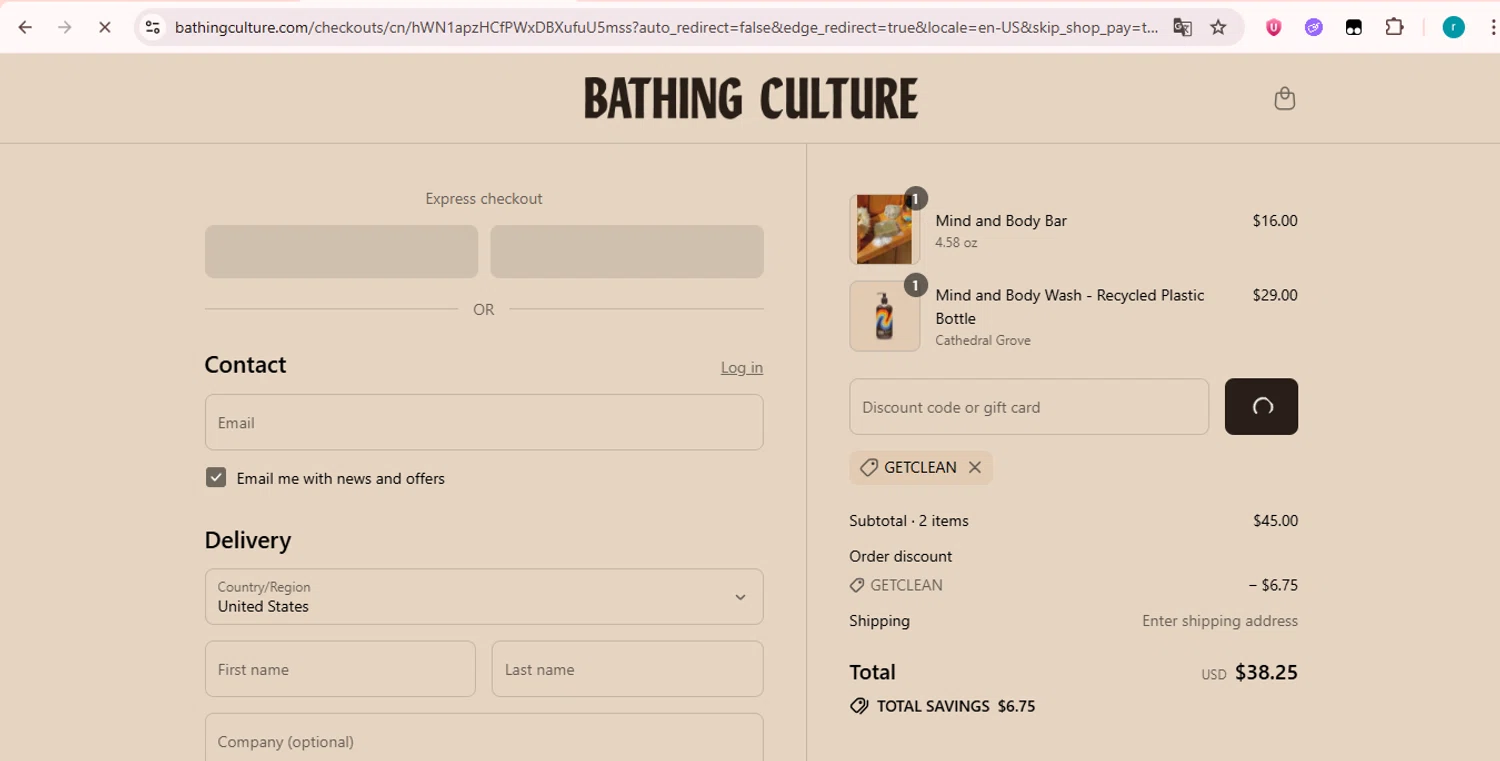
Task: Go back using browser back arrow
Action: pyautogui.click(x=25, y=27)
